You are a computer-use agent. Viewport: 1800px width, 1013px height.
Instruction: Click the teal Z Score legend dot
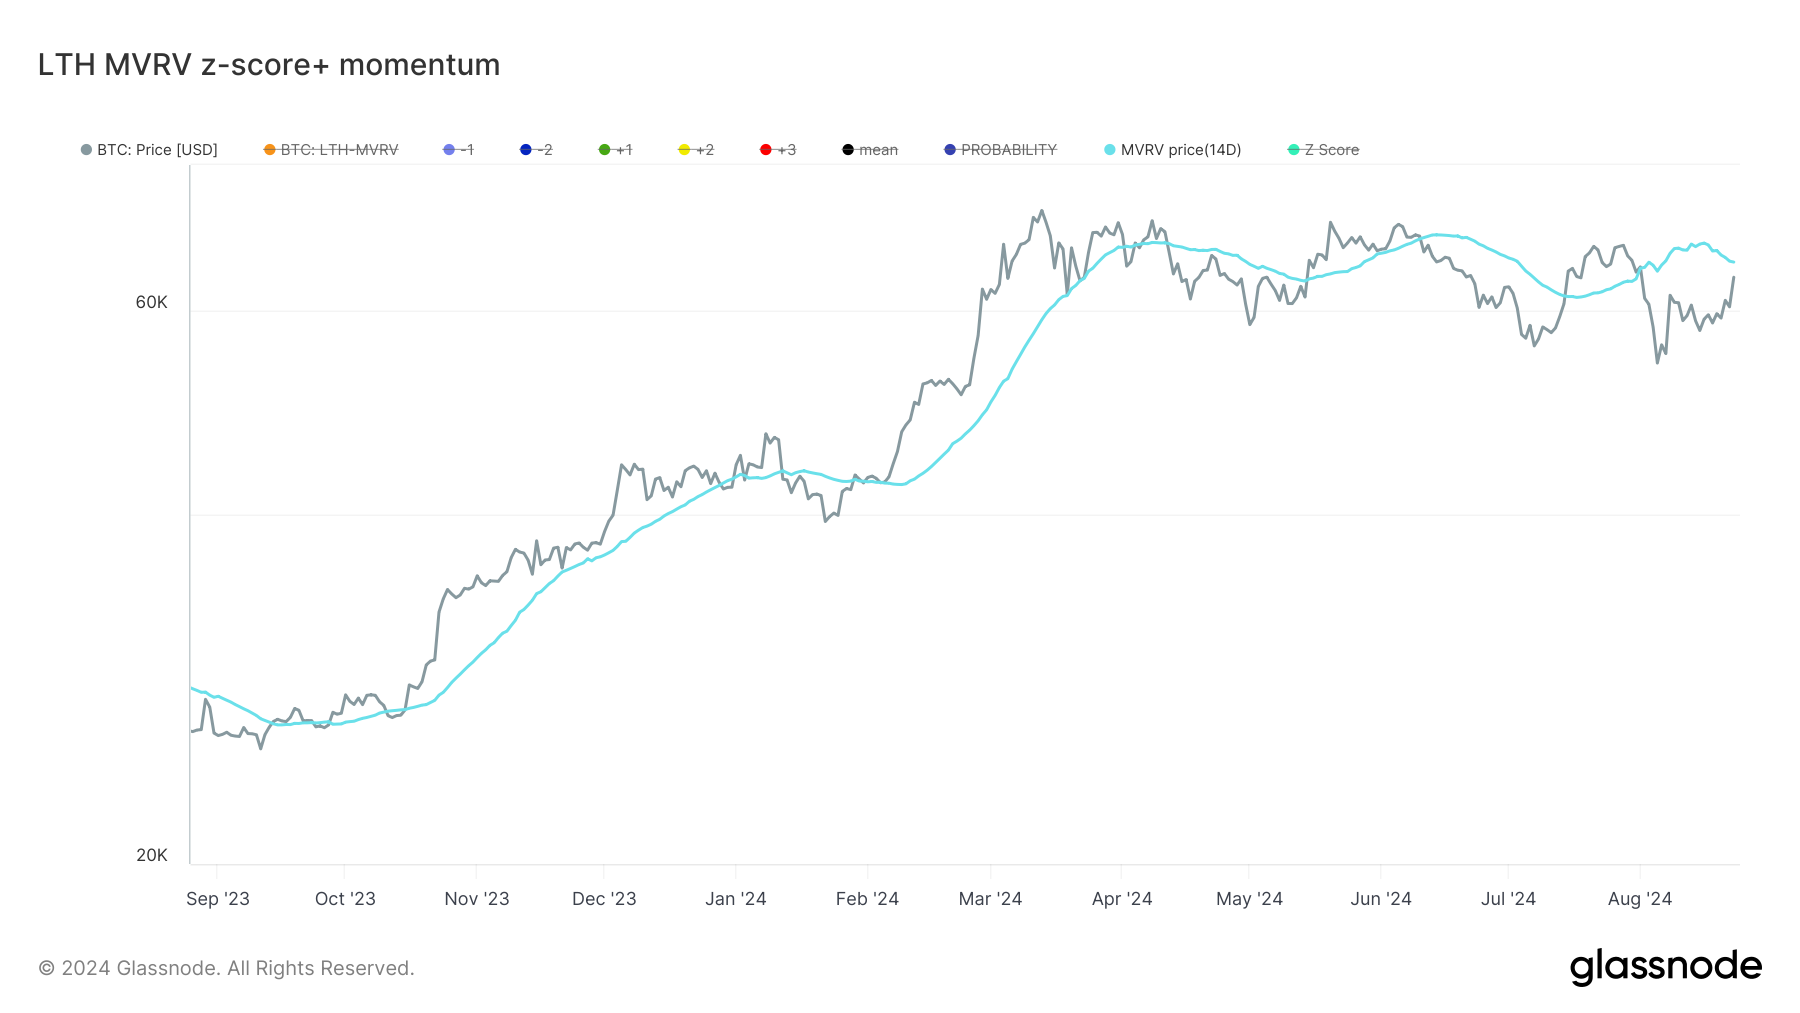click(x=1293, y=150)
